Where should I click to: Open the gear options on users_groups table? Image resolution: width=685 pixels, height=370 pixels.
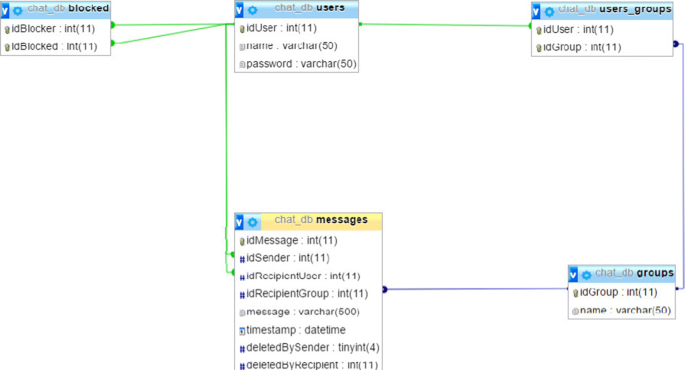[550, 12]
